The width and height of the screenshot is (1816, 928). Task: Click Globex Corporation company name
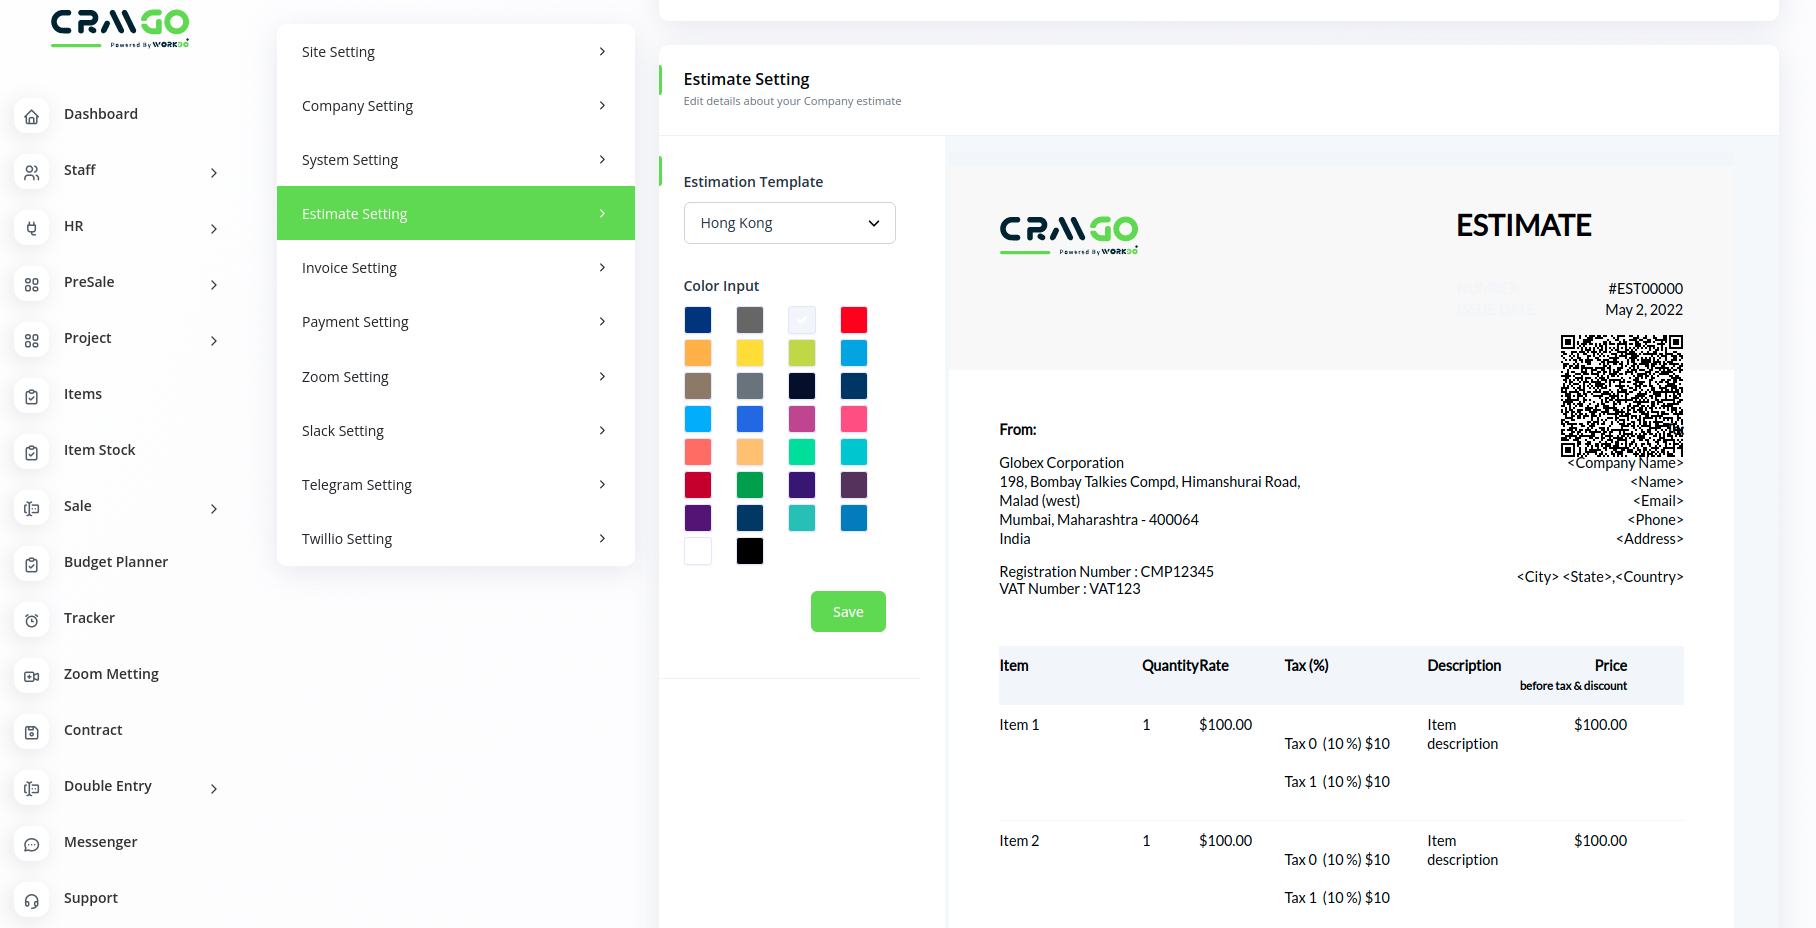point(1061,463)
